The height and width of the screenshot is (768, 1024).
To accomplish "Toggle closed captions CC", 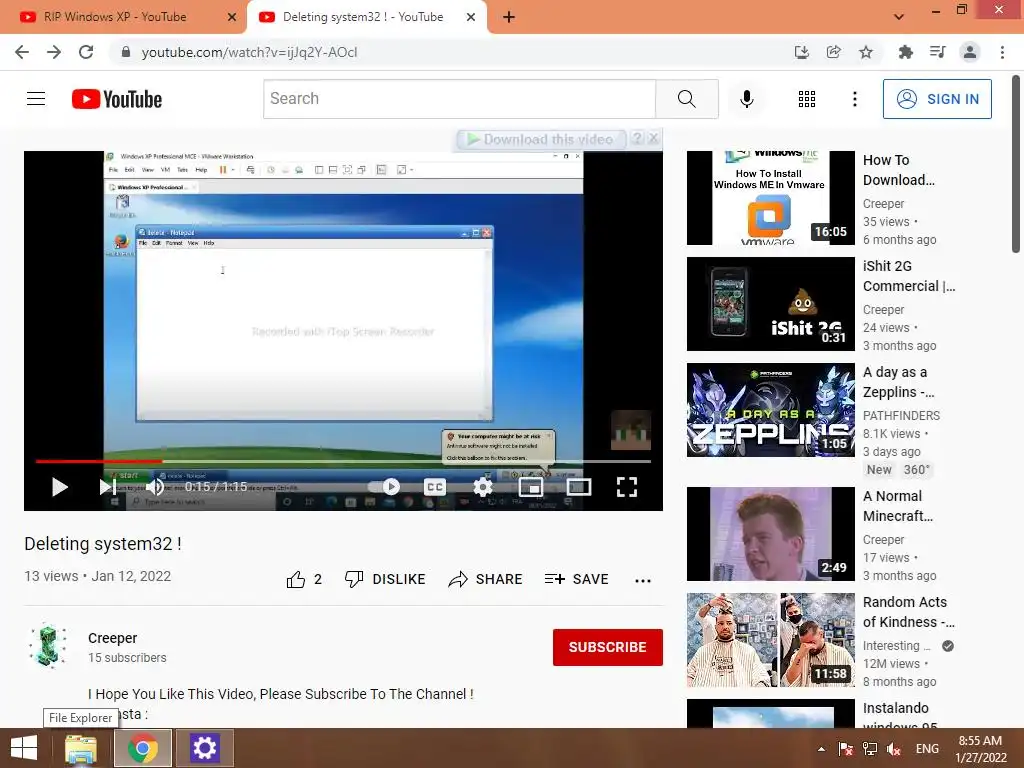I will pyautogui.click(x=435, y=487).
